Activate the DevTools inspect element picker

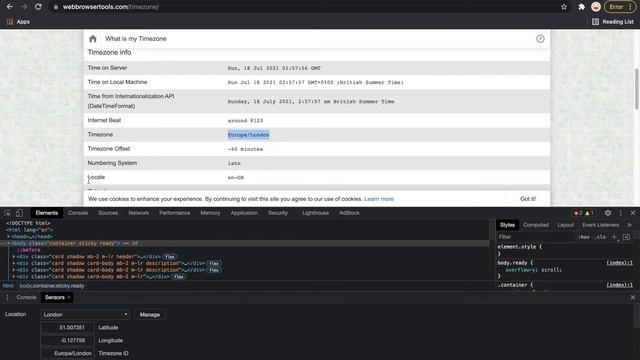pos(7,213)
